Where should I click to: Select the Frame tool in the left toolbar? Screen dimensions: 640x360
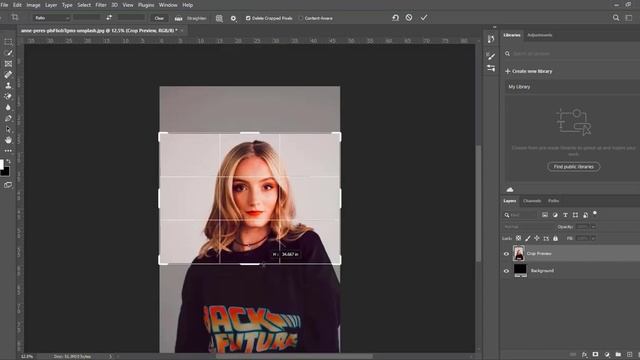tap(8, 64)
